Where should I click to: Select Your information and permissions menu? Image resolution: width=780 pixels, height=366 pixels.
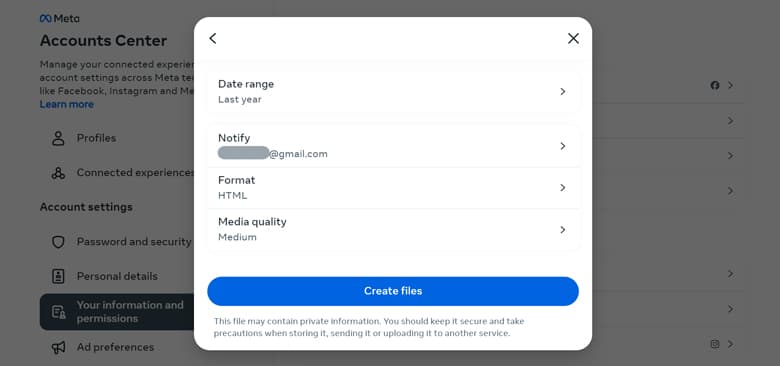pos(117,312)
